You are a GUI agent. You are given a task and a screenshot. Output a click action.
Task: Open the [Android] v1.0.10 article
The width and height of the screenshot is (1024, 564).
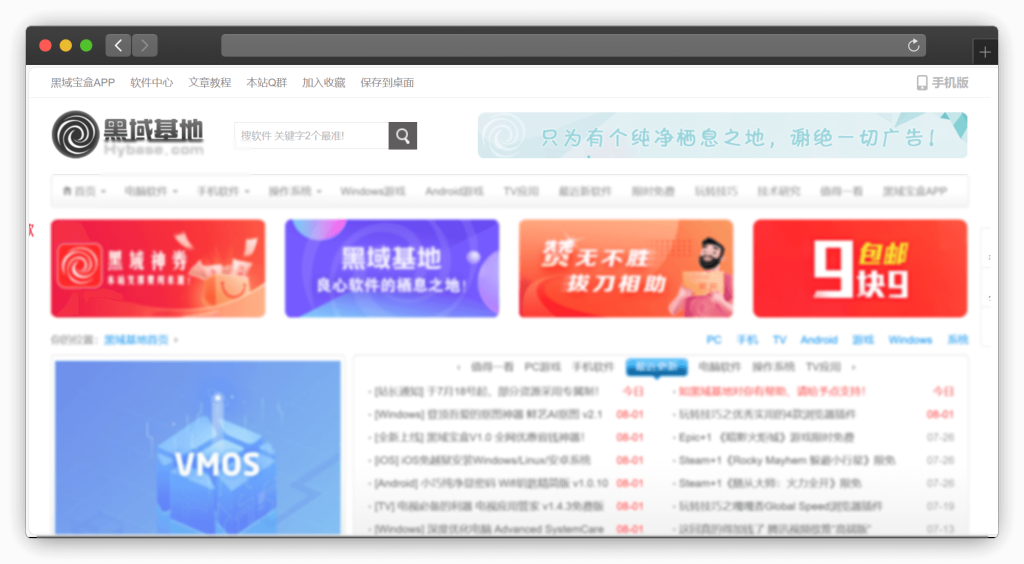491,483
